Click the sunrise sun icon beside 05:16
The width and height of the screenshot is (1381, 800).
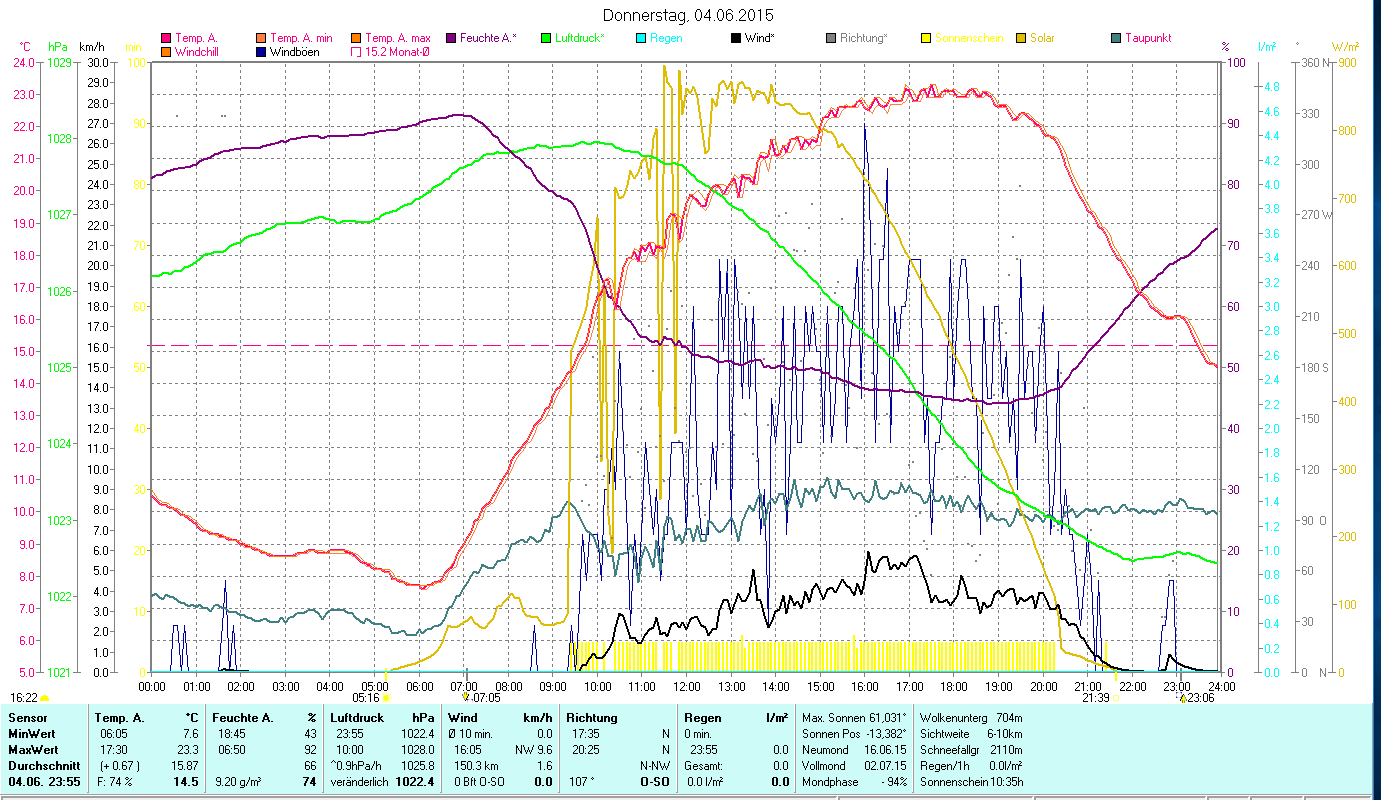(386, 698)
